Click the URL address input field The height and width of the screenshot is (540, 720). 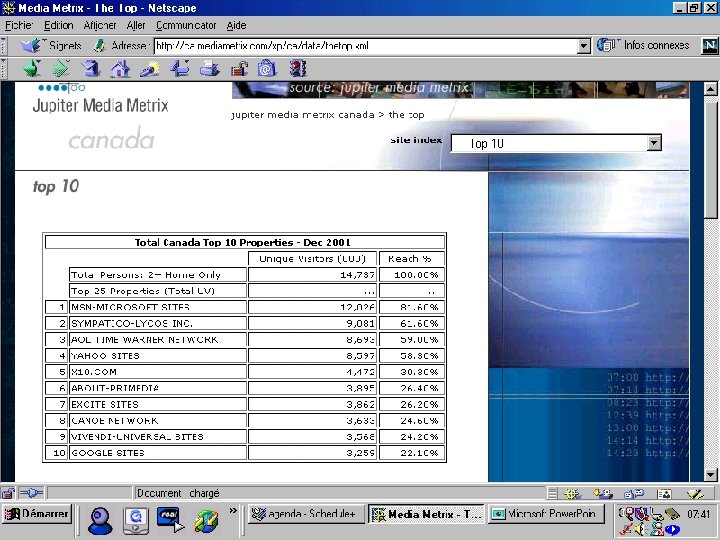(x=365, y=45)
